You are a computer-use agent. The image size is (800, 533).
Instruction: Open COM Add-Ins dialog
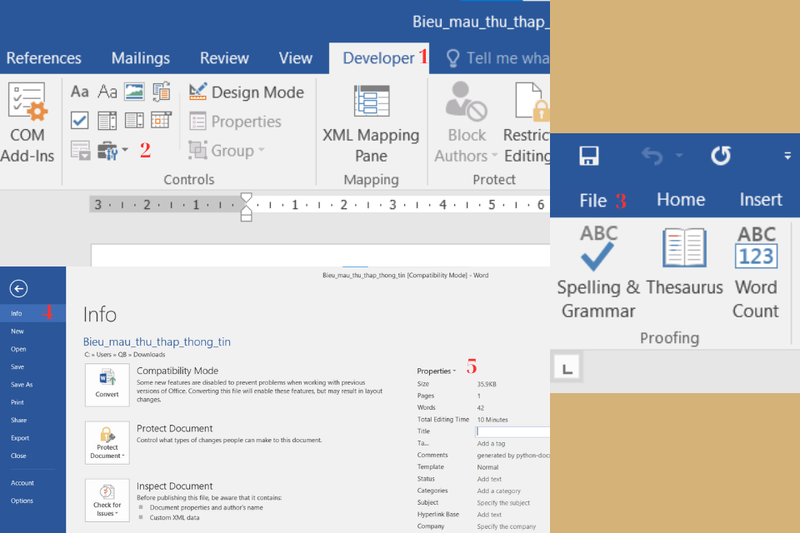pyautogui.click(x=27, y=122)
